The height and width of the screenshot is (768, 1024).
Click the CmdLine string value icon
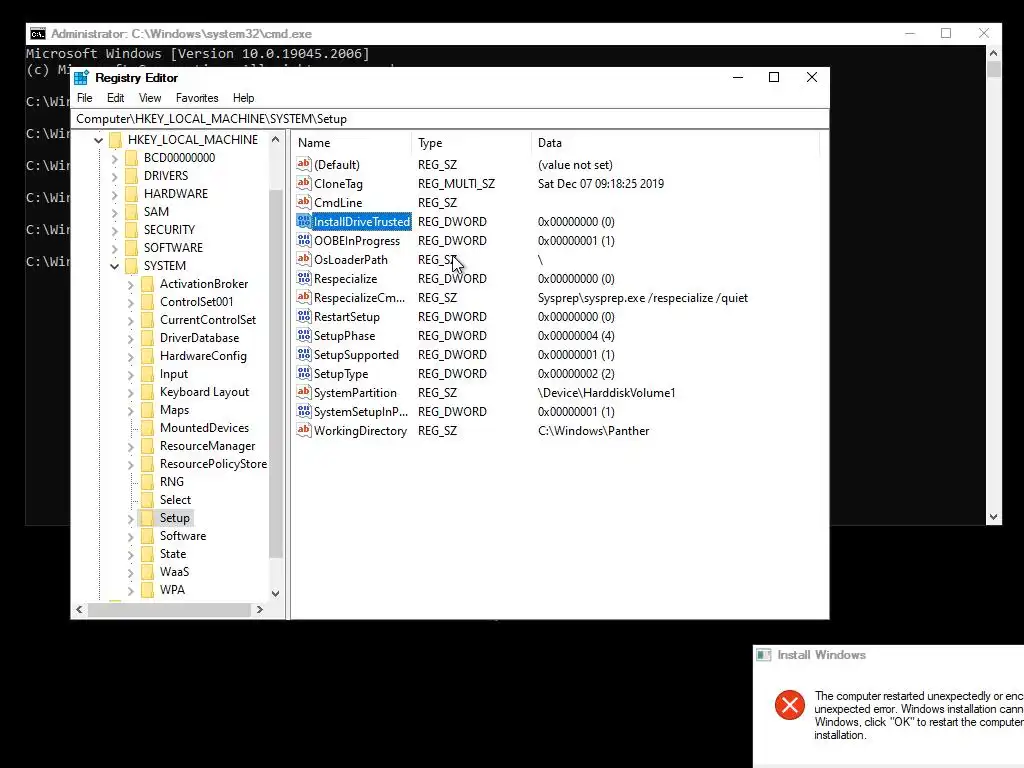(304, 202)
